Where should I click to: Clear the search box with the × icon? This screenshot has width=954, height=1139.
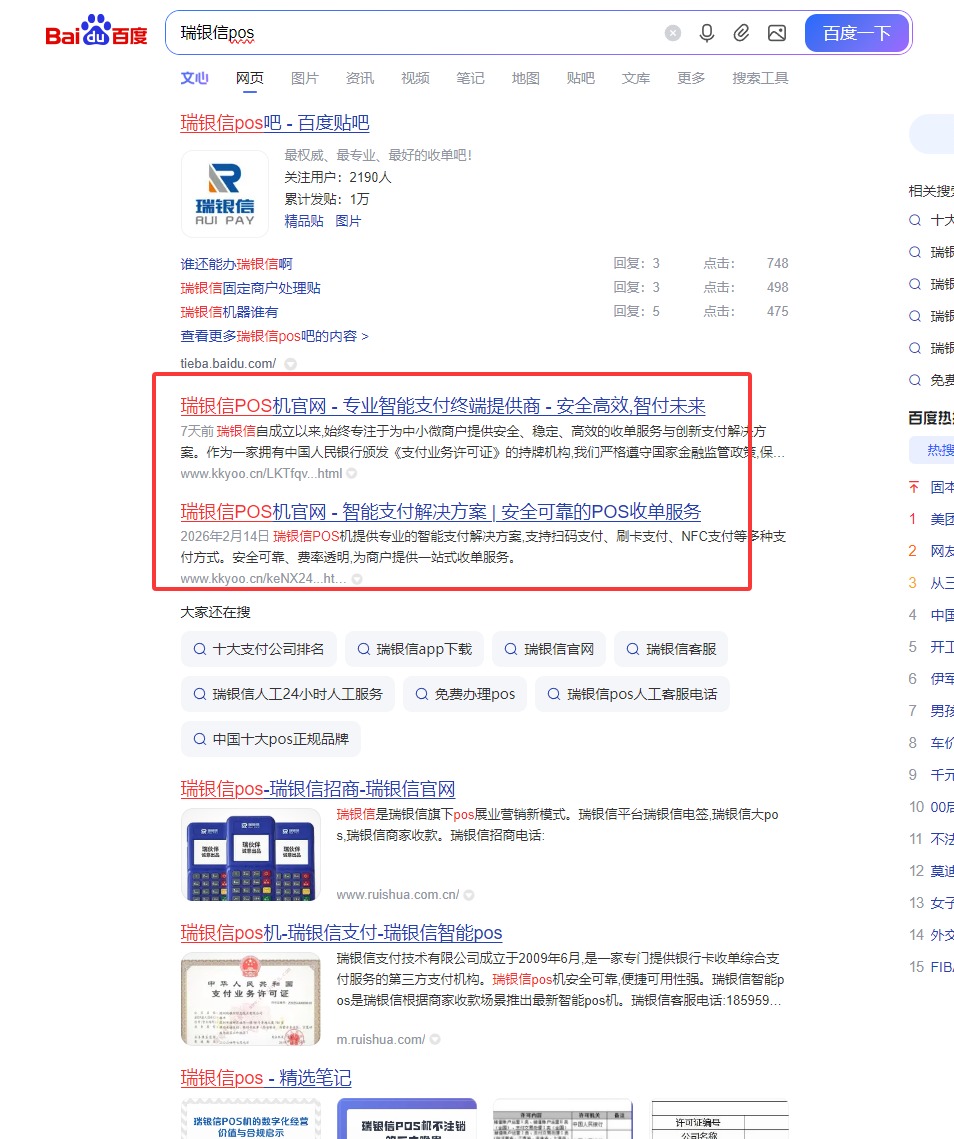tap(672, 33)
